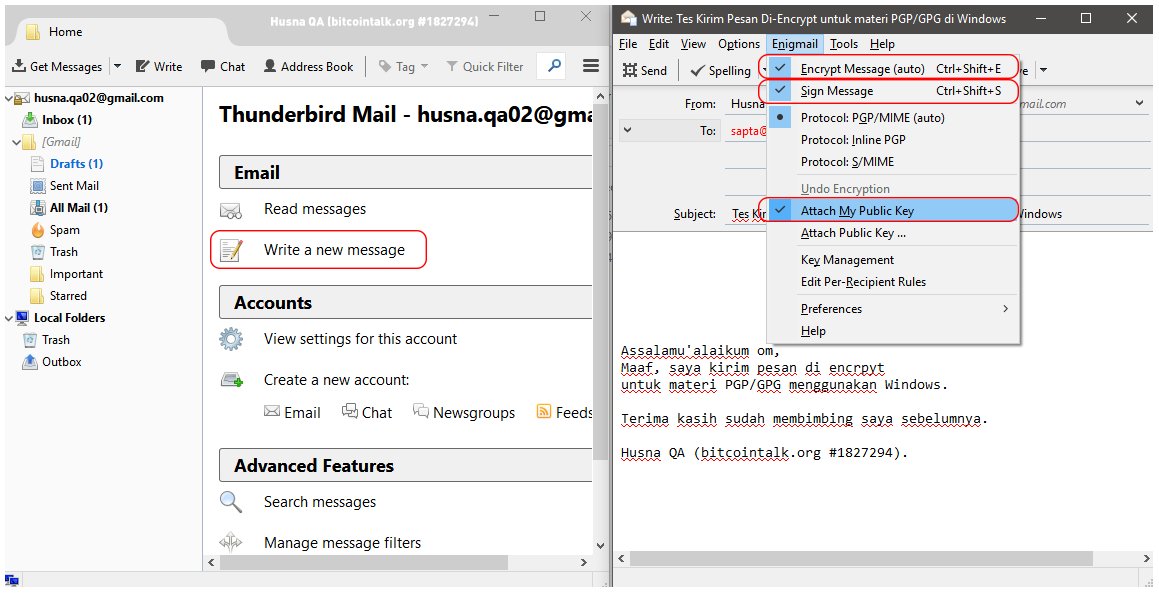Viewport: 1159px width, 593px height.
Task: Choose Edit Per-Recipient Rules menu entry
Action: (x=894, y=282)
